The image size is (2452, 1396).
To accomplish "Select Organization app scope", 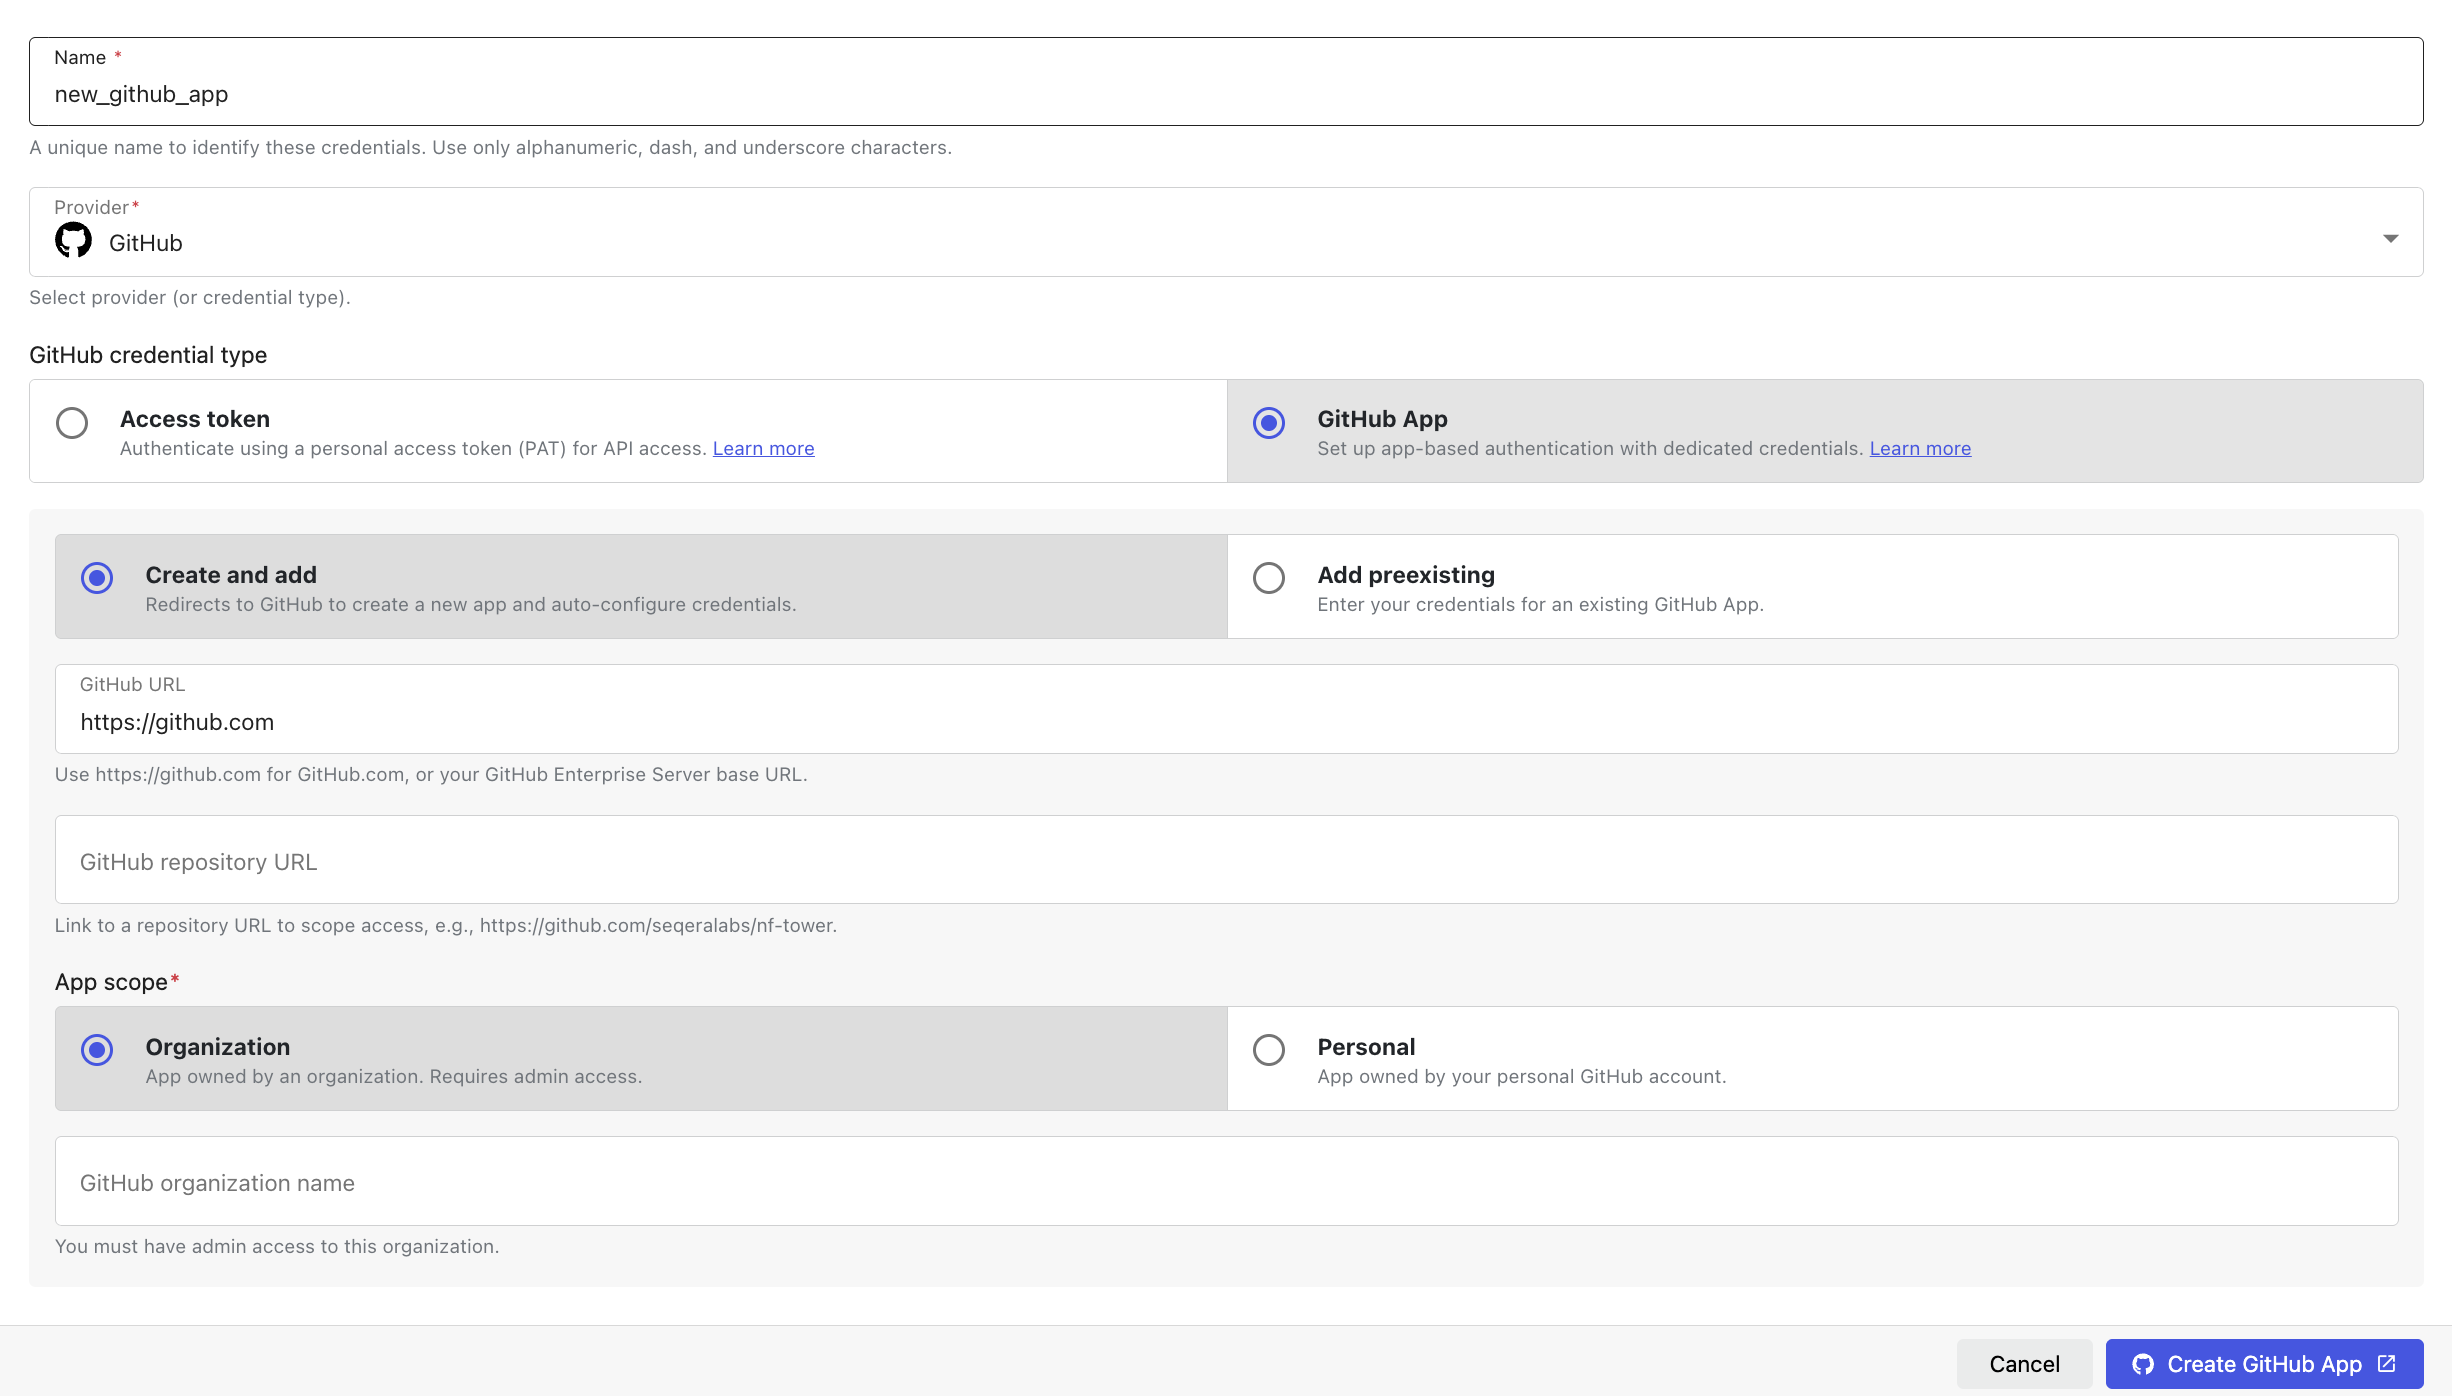I will pos(96,1050).
